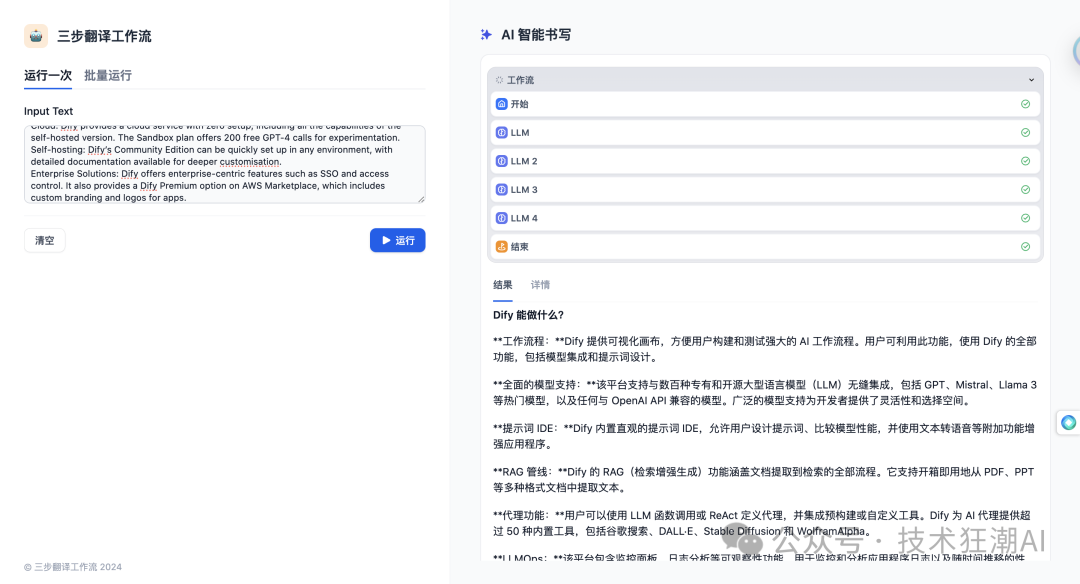Open the 结束 node row details
Image resolution: width=1080 pixels, height=584 pixels.
coord(765,247)
